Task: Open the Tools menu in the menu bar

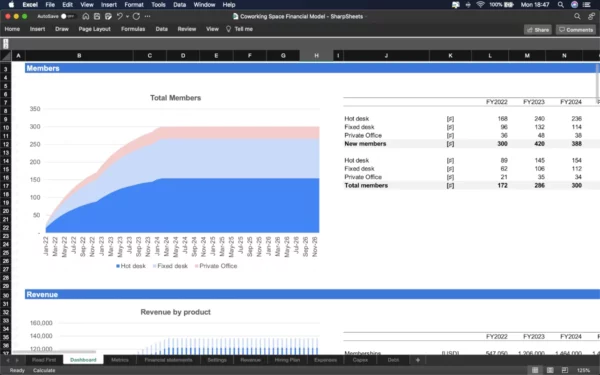Action: (x=158, y=5)
